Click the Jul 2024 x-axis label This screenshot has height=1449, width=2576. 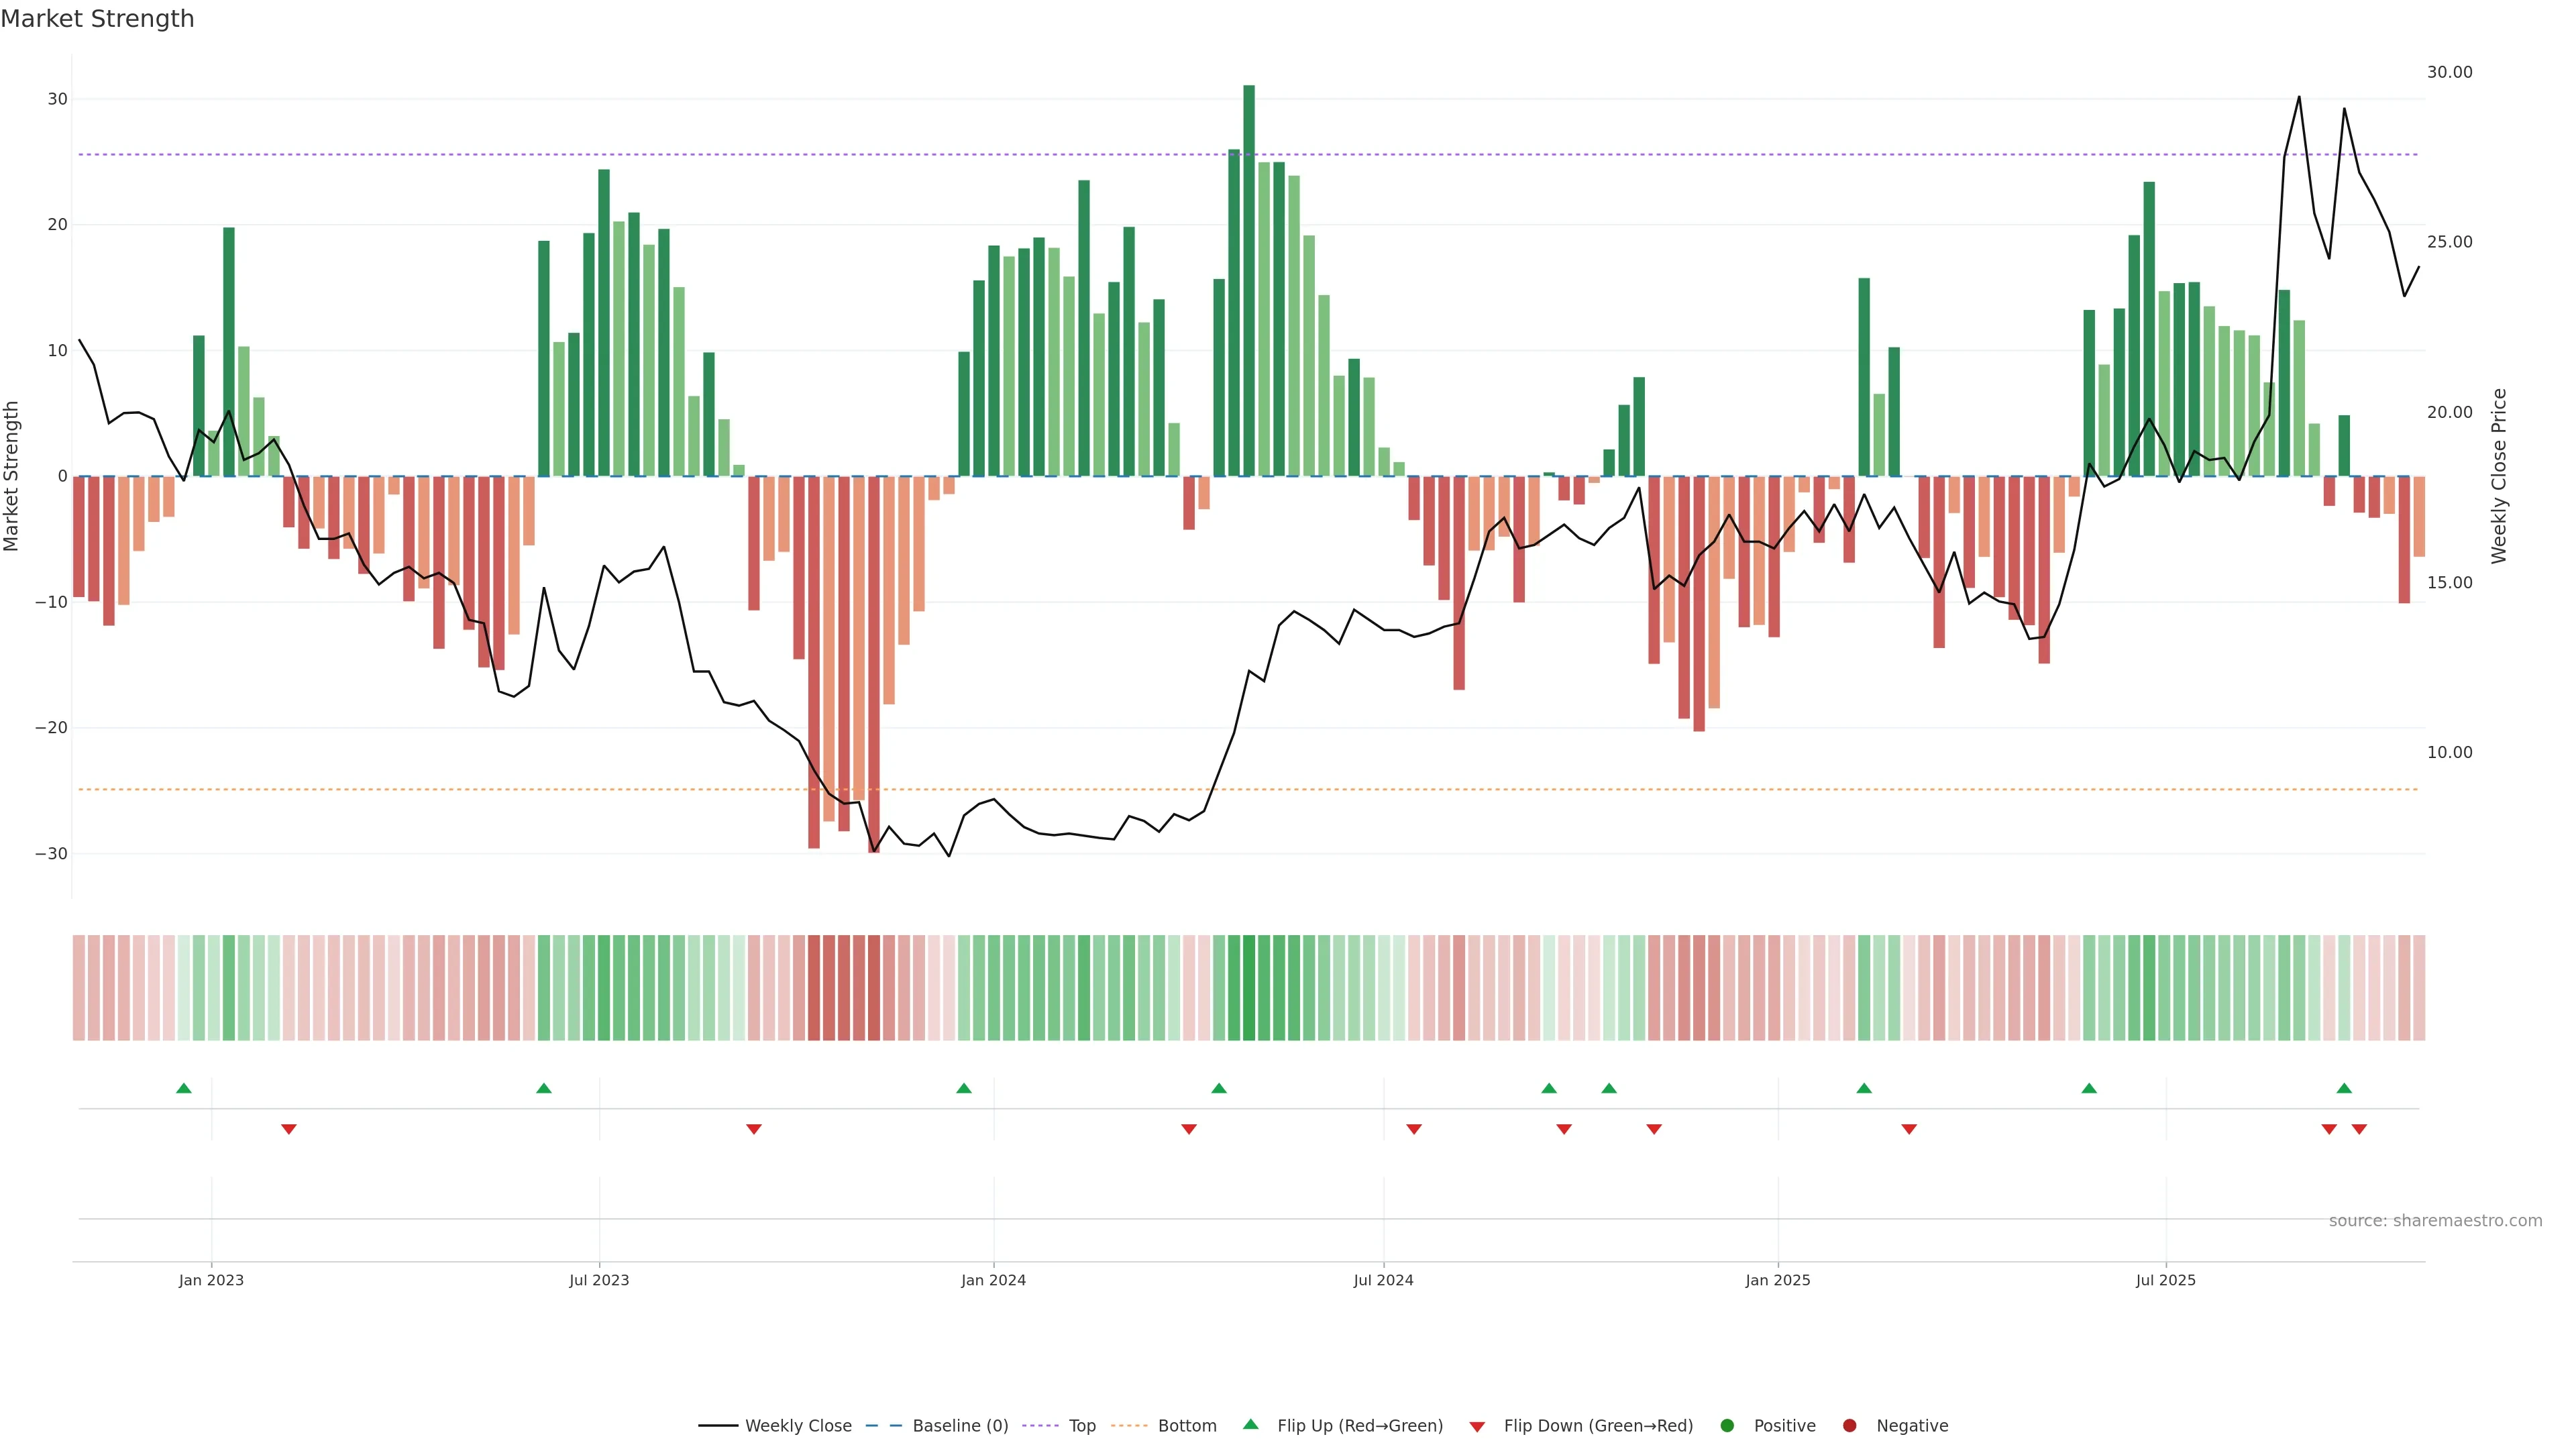[x=1383, y=1280]
